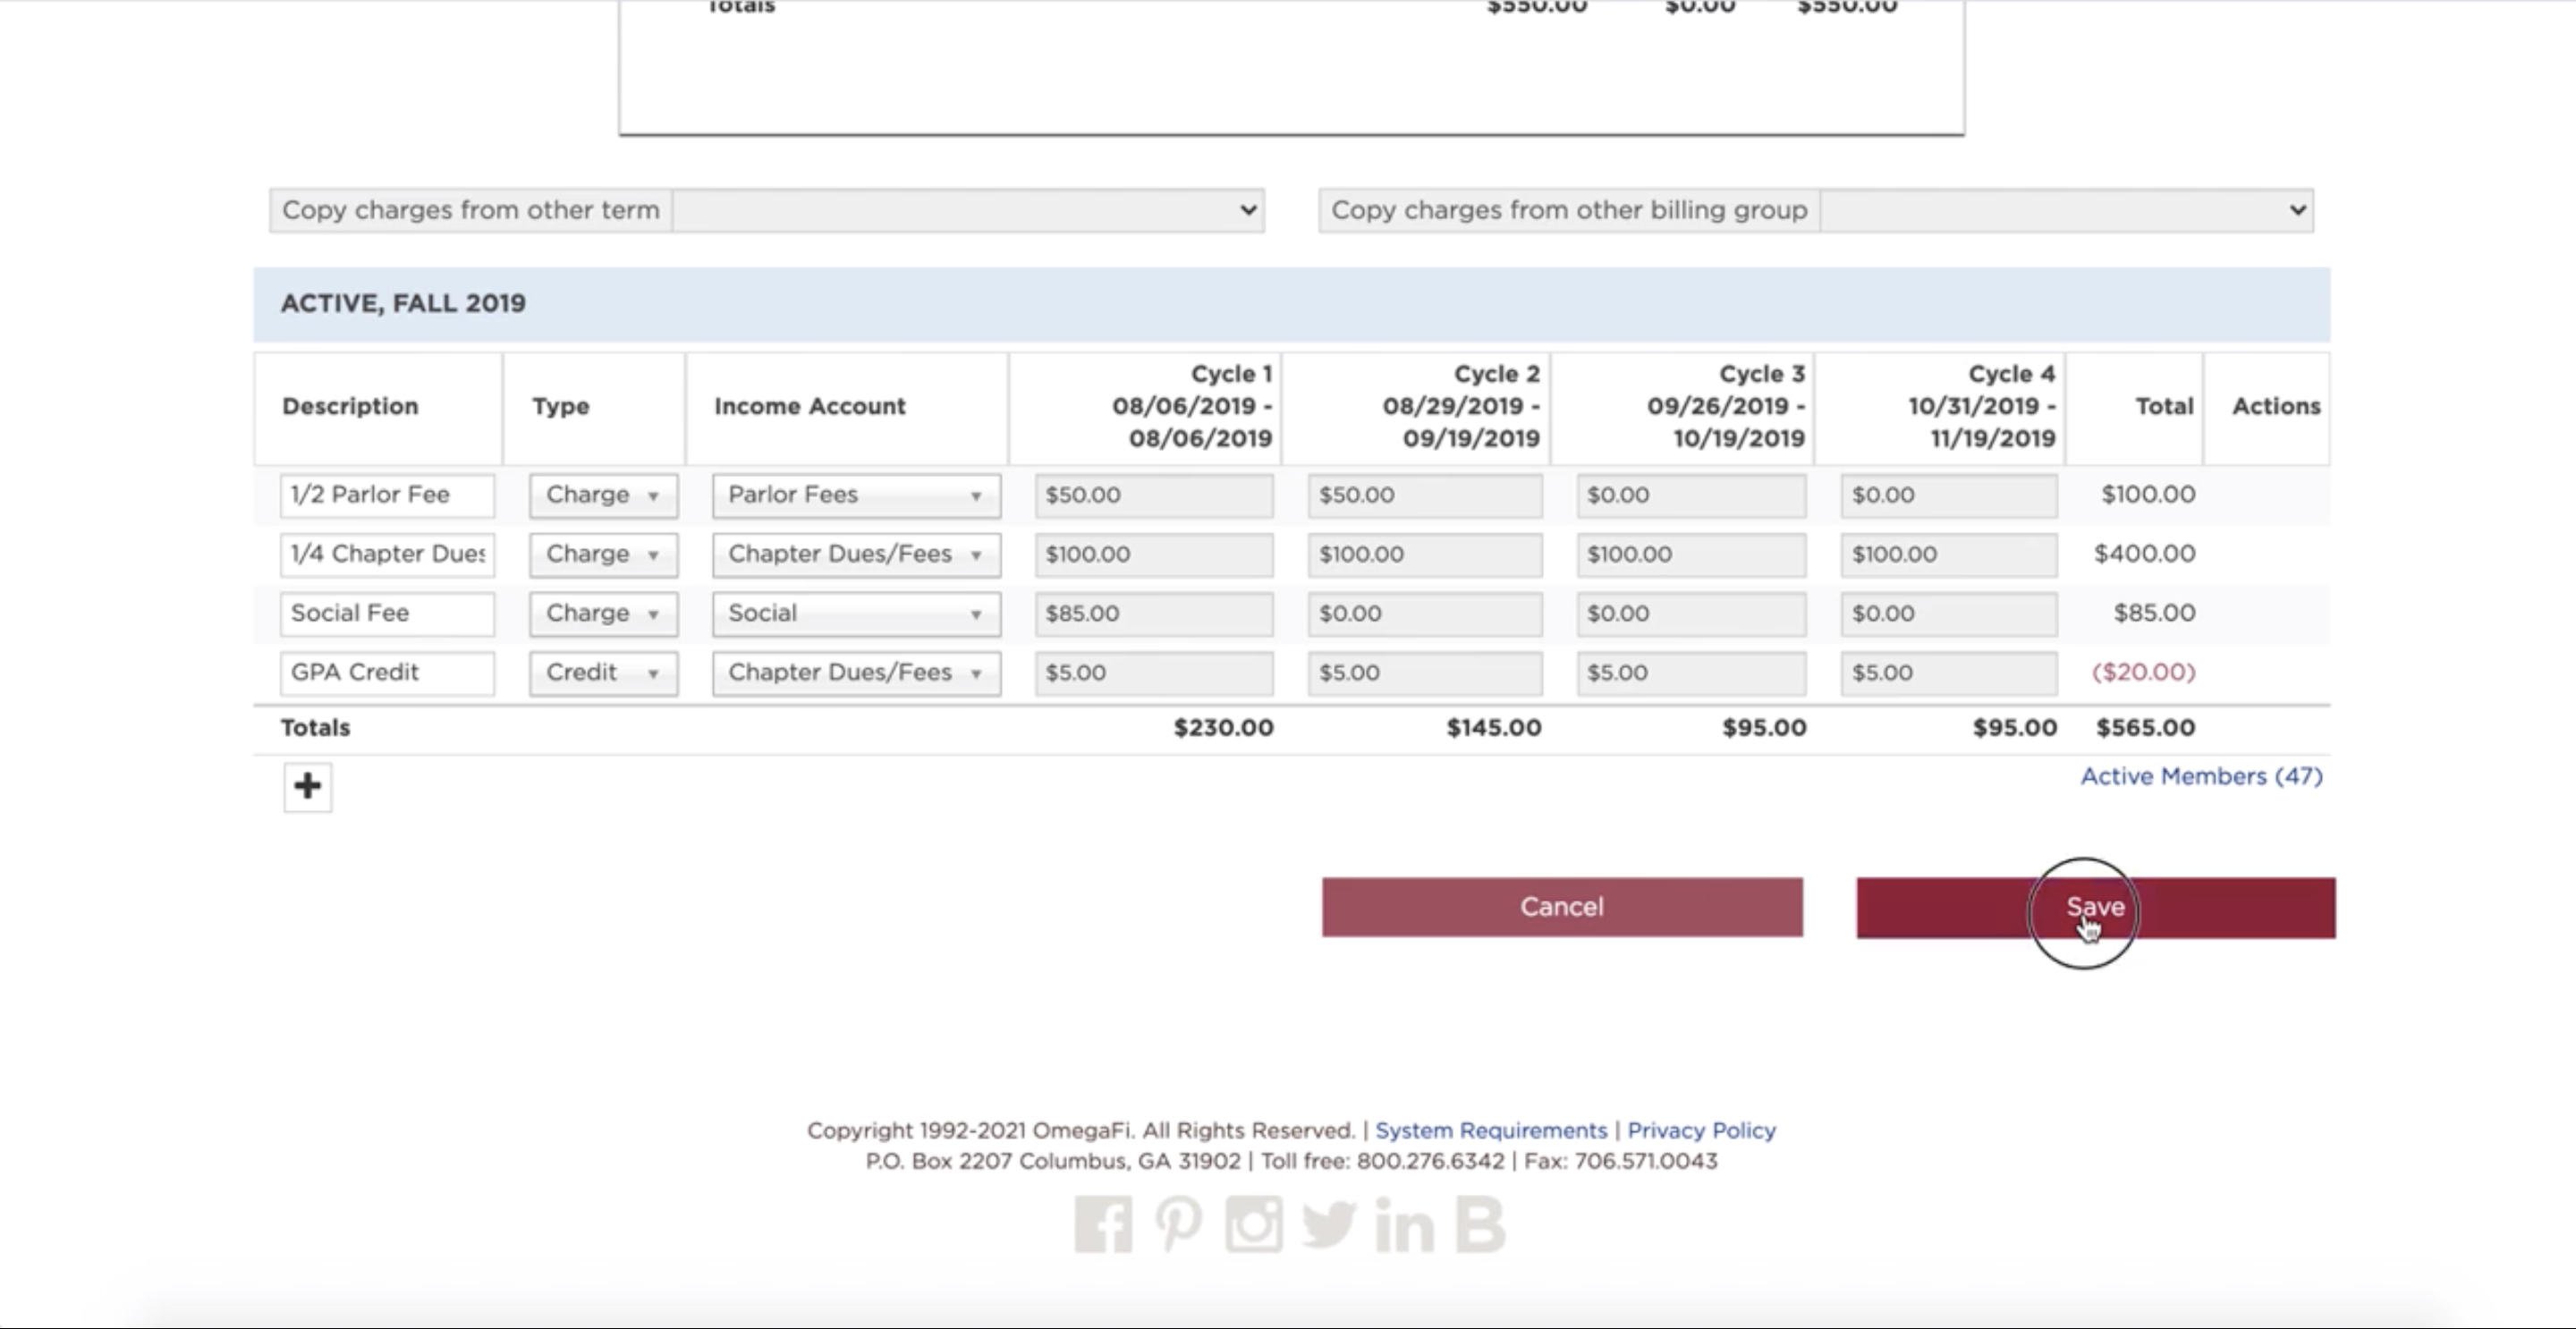Expand Copy charges from other term dropdown
The image size is (2576, 1329).
[x=967, y=211]
